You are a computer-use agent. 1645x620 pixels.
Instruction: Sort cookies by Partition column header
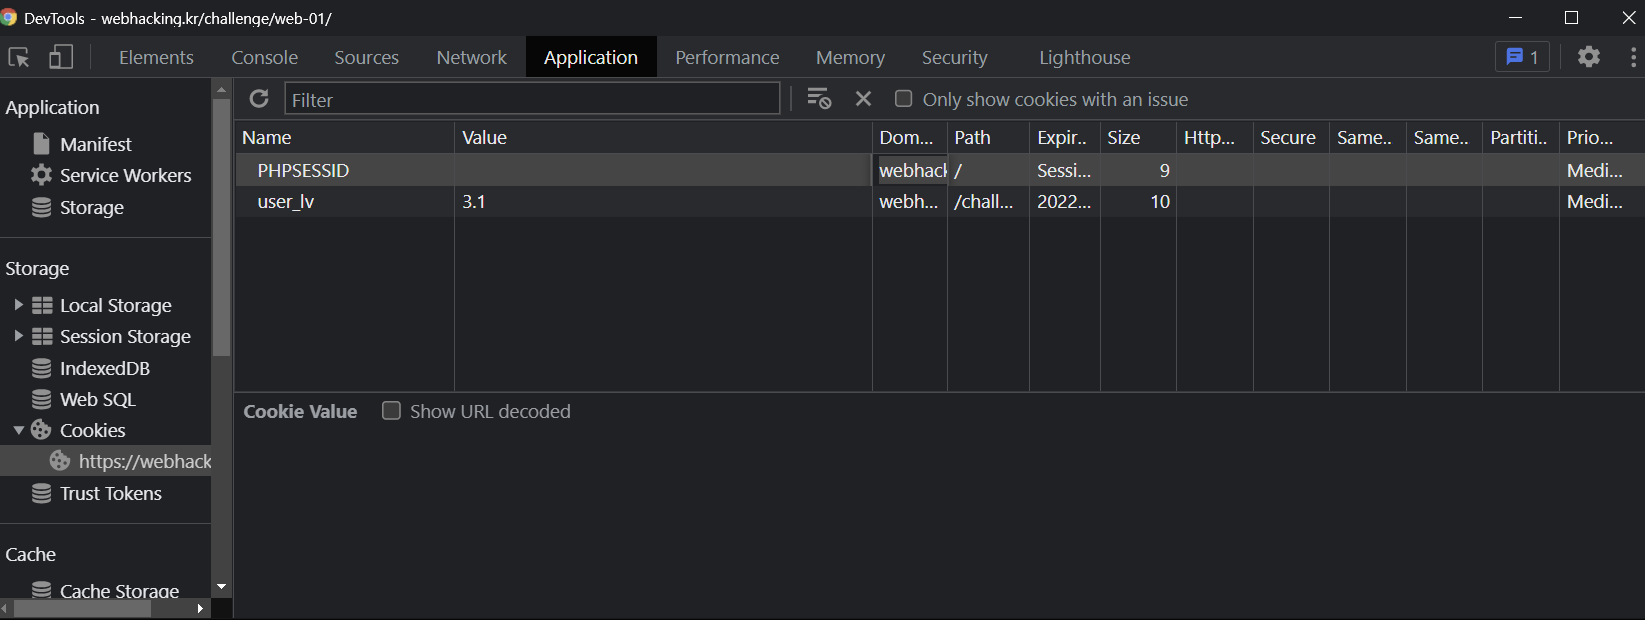click(1520, 137)
